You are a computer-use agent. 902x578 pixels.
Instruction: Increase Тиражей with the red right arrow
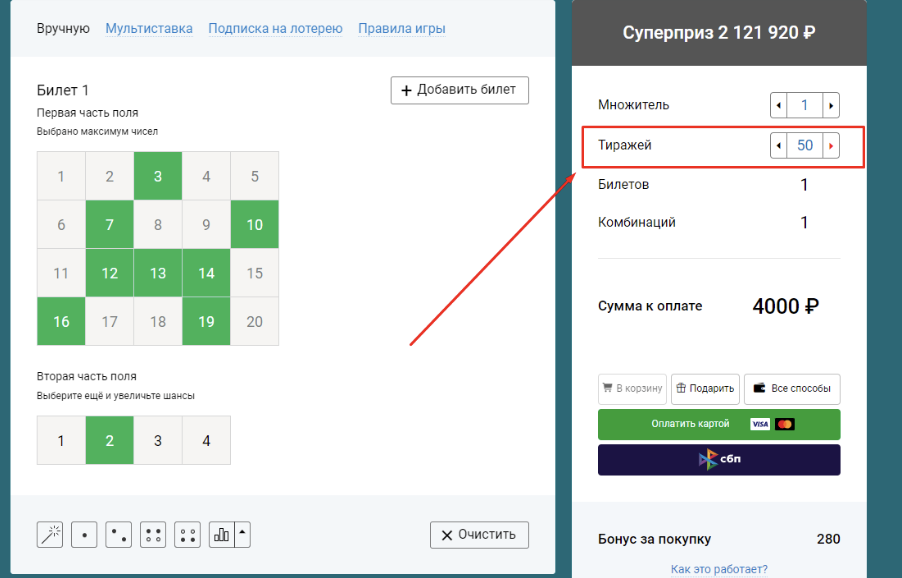(x=830, y=146)
